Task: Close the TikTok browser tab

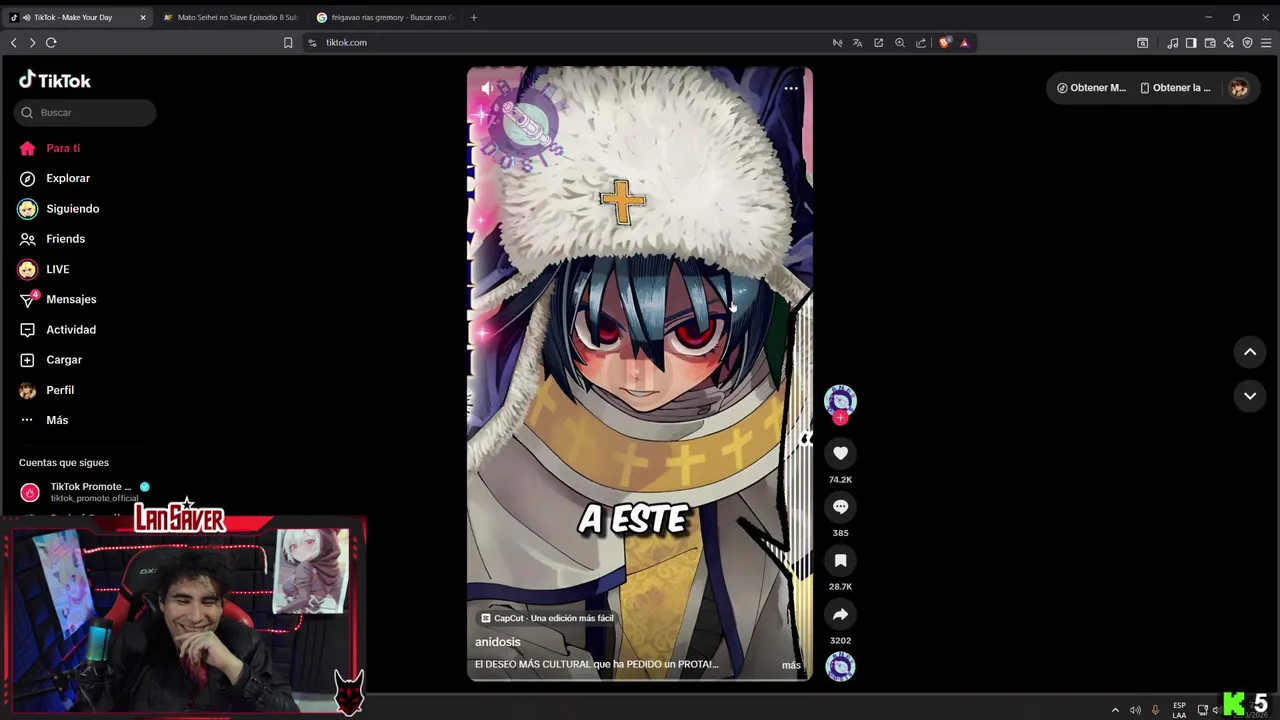Action: [x=143, y=17]
